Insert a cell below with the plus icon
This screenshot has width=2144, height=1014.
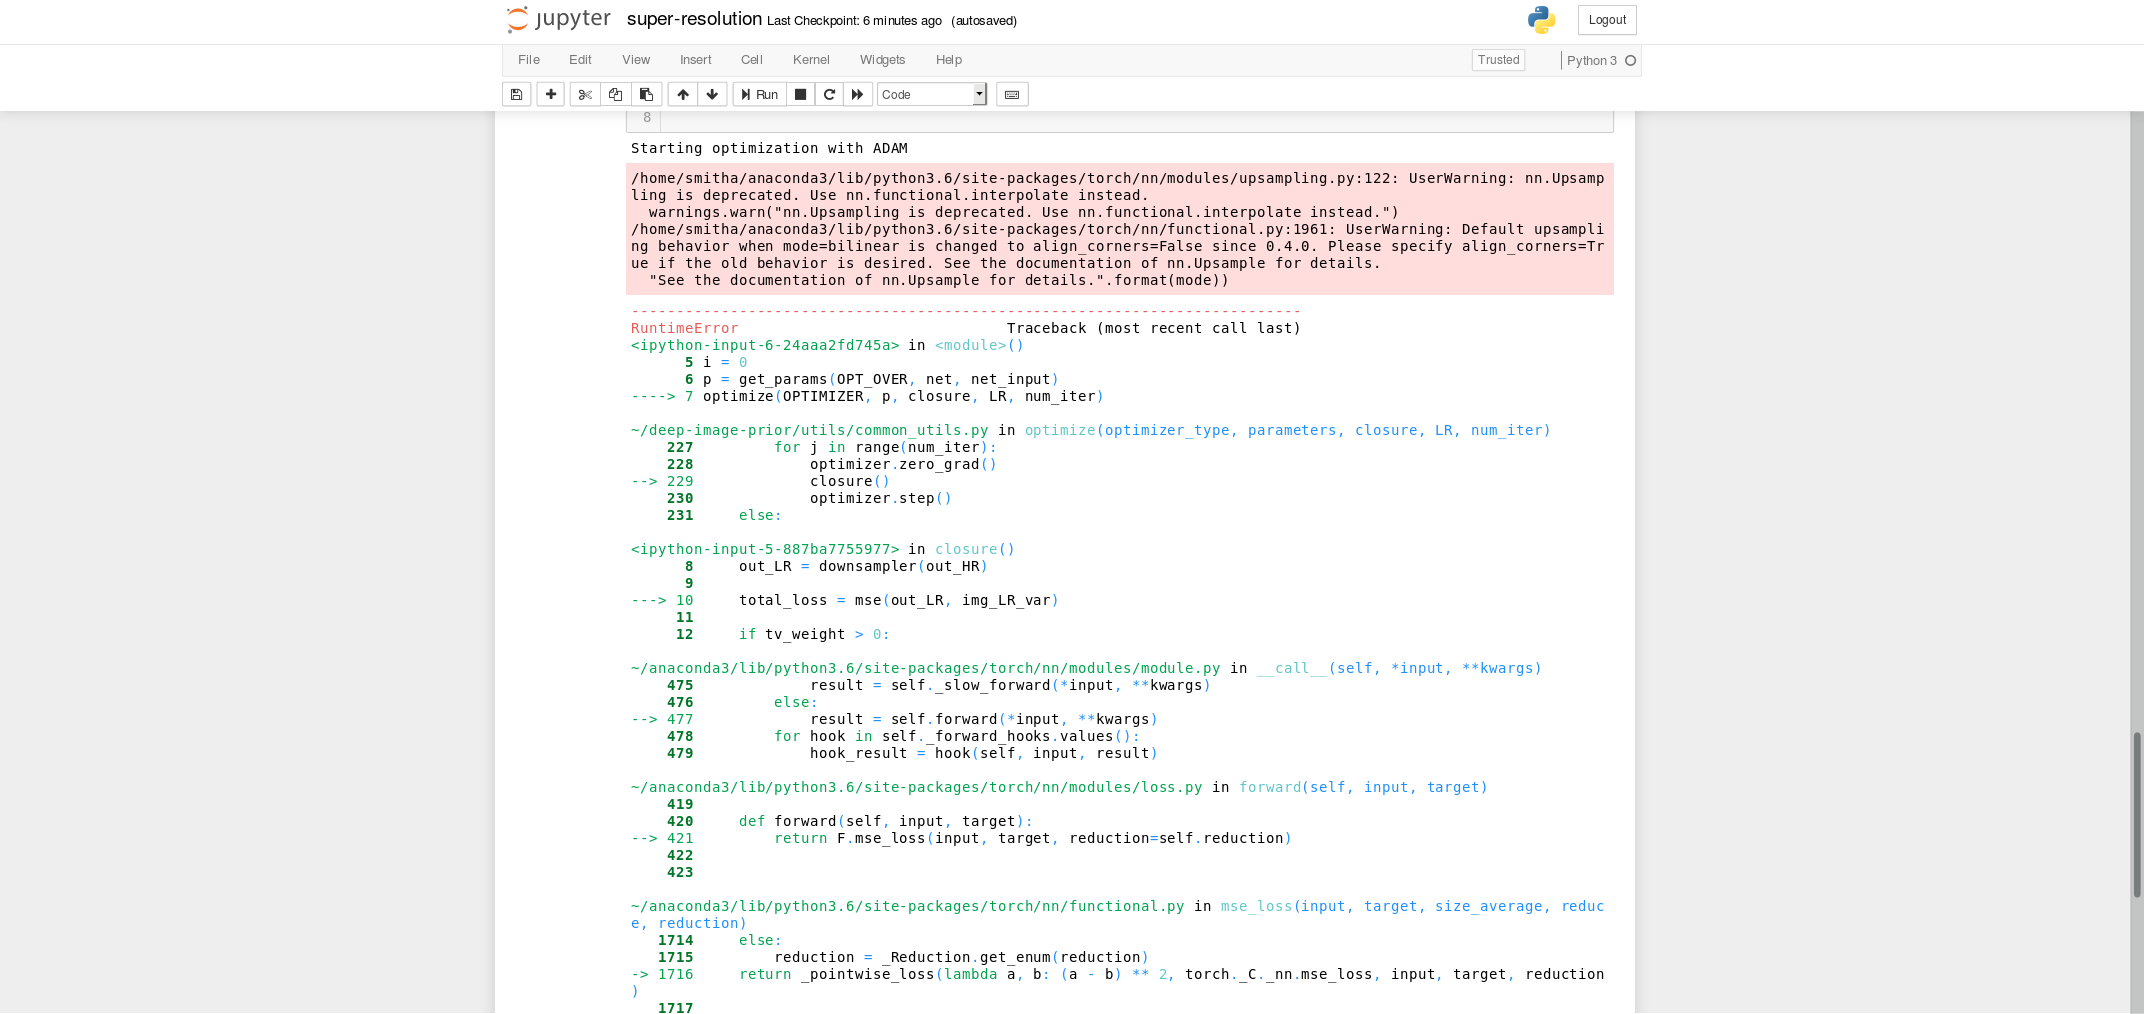[x=550, y=94]
